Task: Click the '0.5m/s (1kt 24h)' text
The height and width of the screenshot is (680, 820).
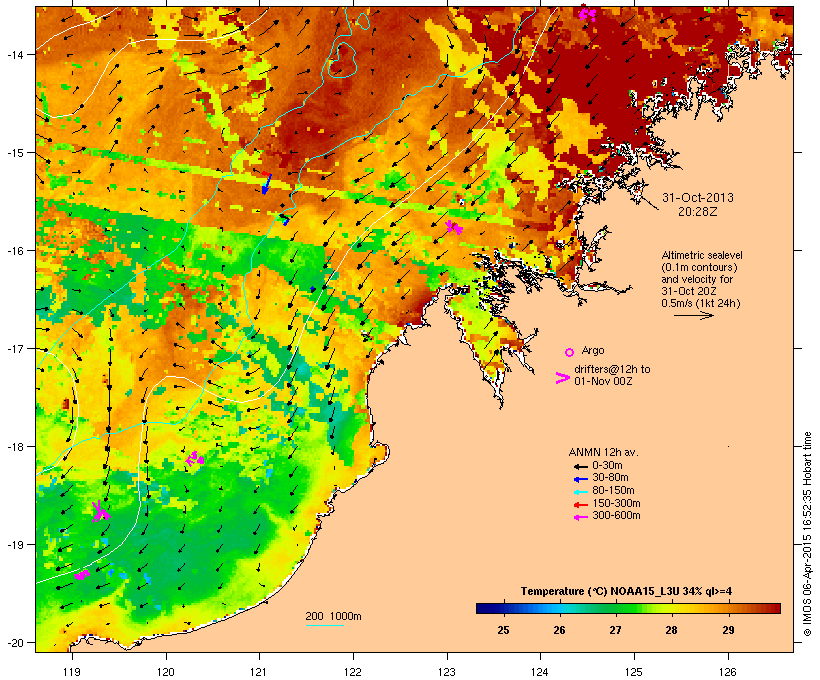Action: [701, 303]
